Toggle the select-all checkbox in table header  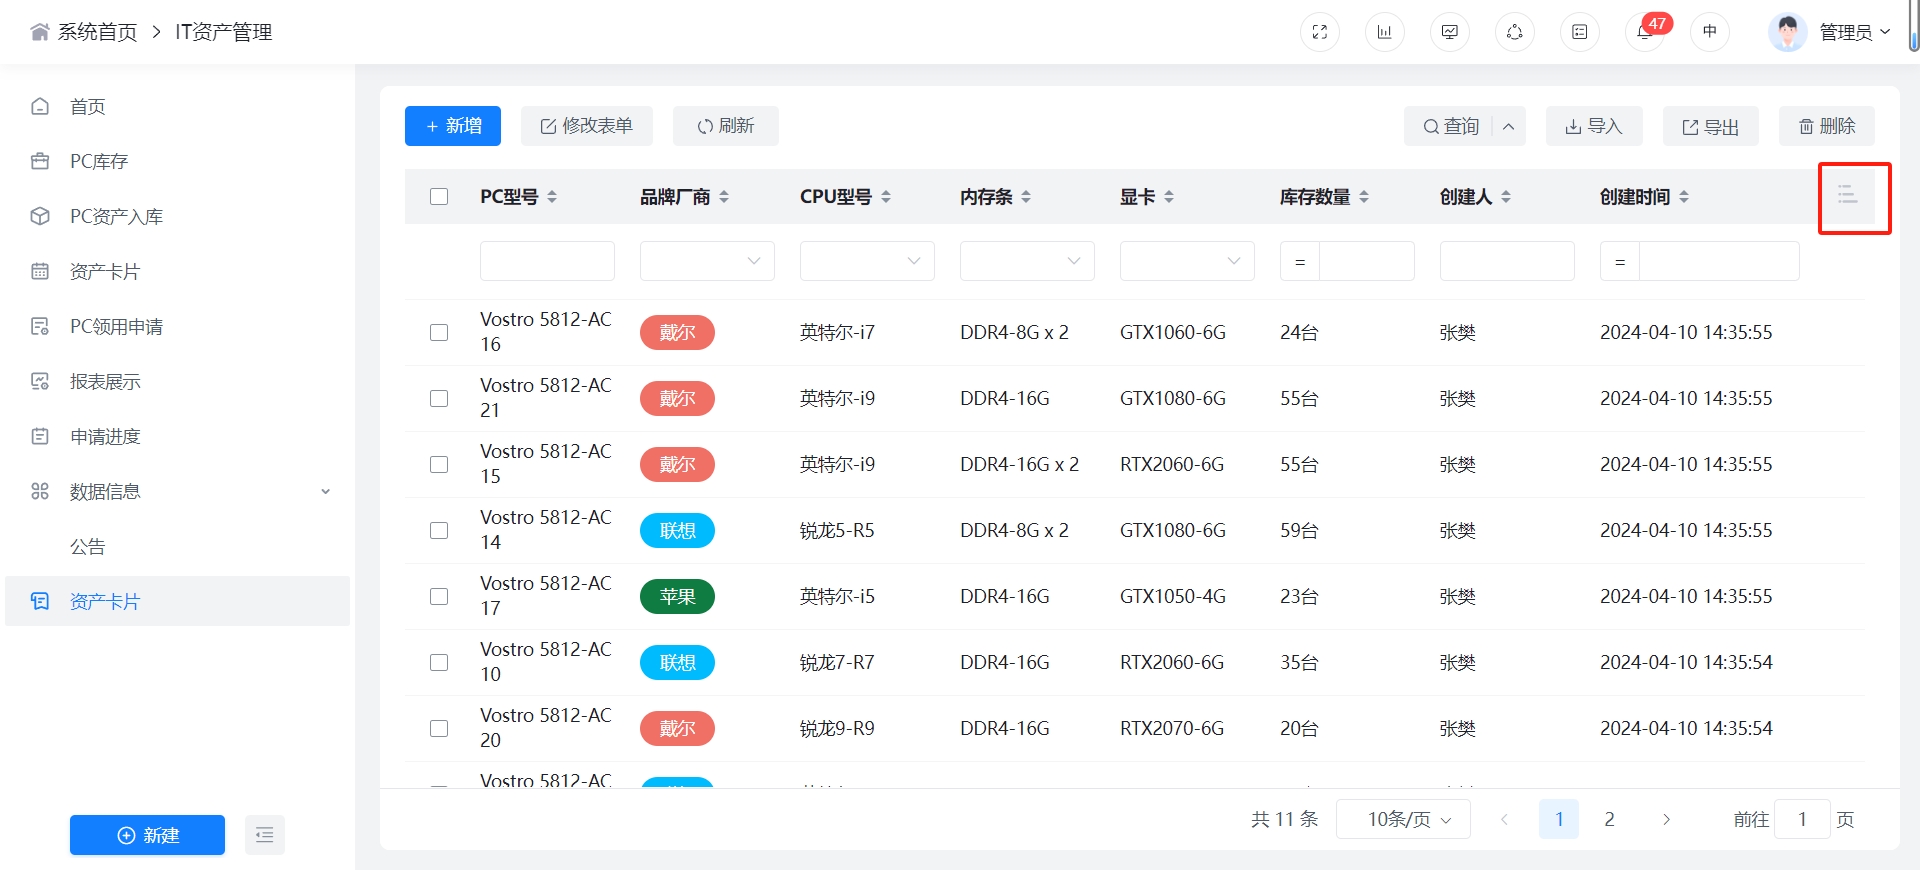[x=439, y=197]
